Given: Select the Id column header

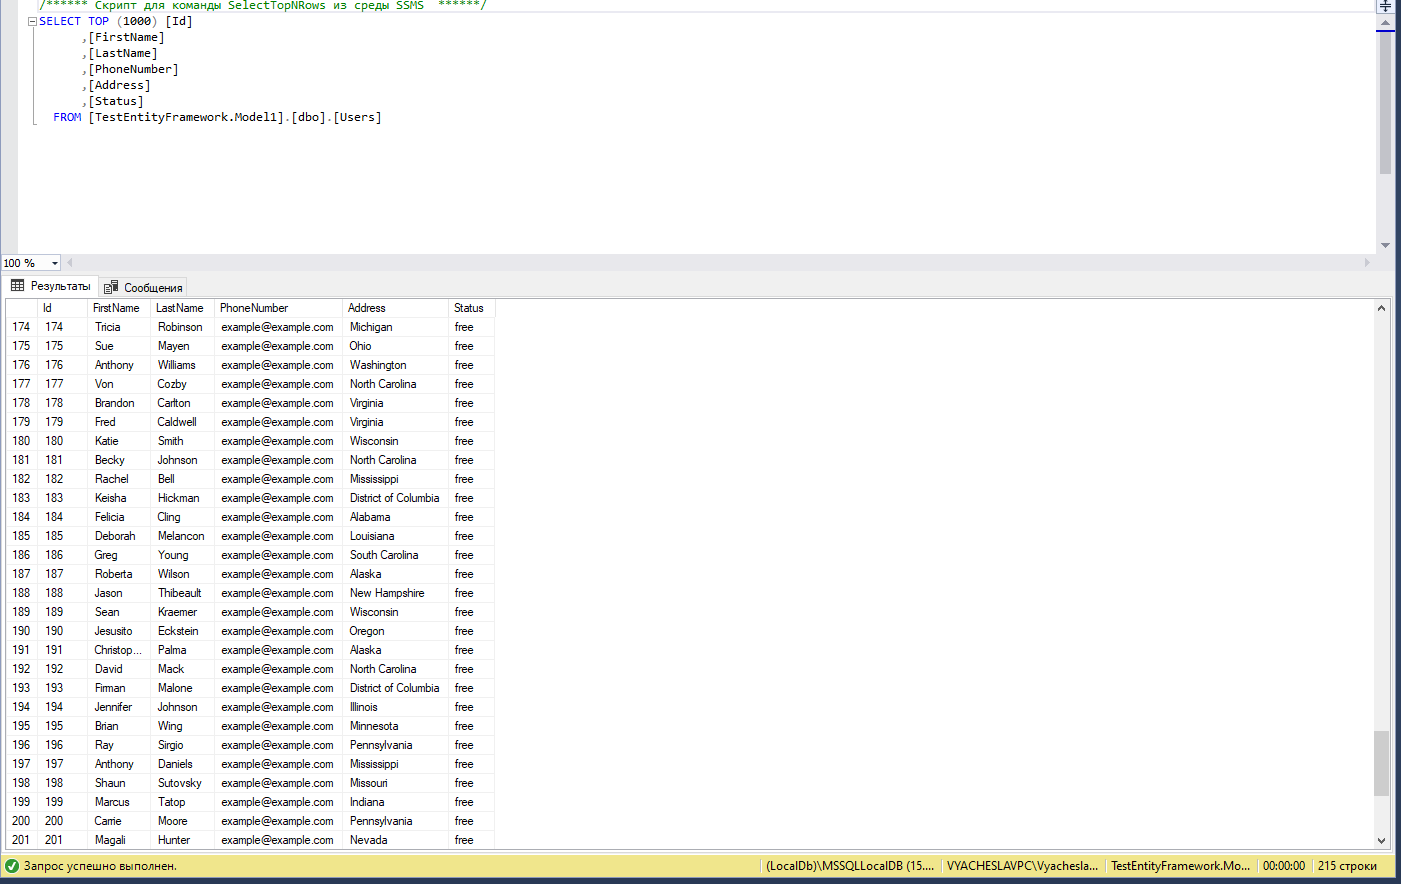Looking at the screenshot, I should click(x=62, y=308).
